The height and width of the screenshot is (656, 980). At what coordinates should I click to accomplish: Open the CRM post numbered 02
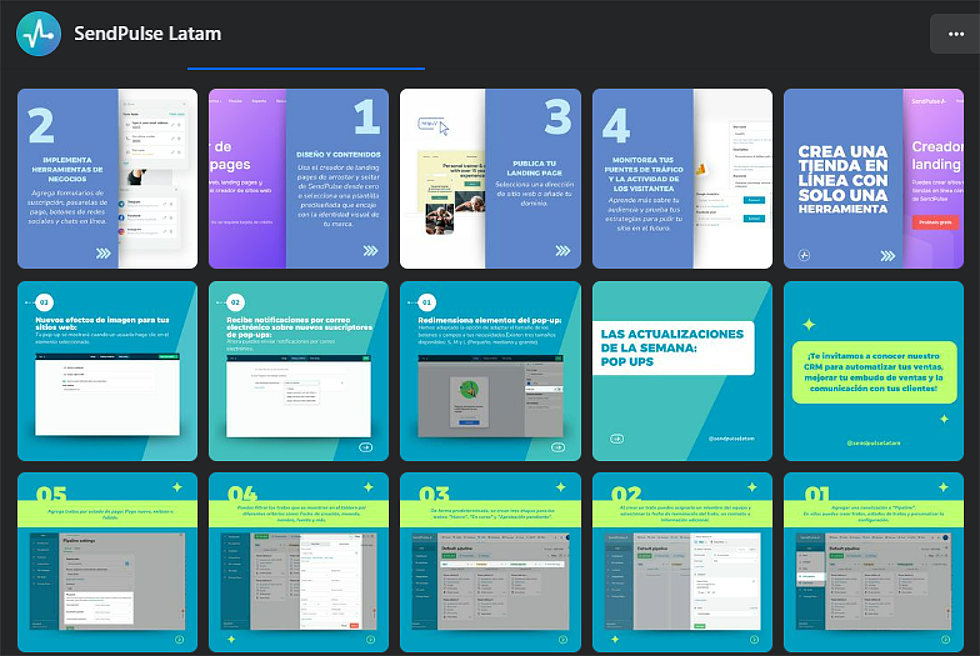tap(682, 562)
